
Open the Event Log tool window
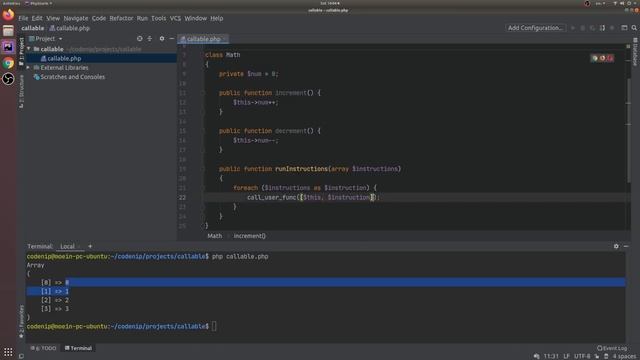612,348
